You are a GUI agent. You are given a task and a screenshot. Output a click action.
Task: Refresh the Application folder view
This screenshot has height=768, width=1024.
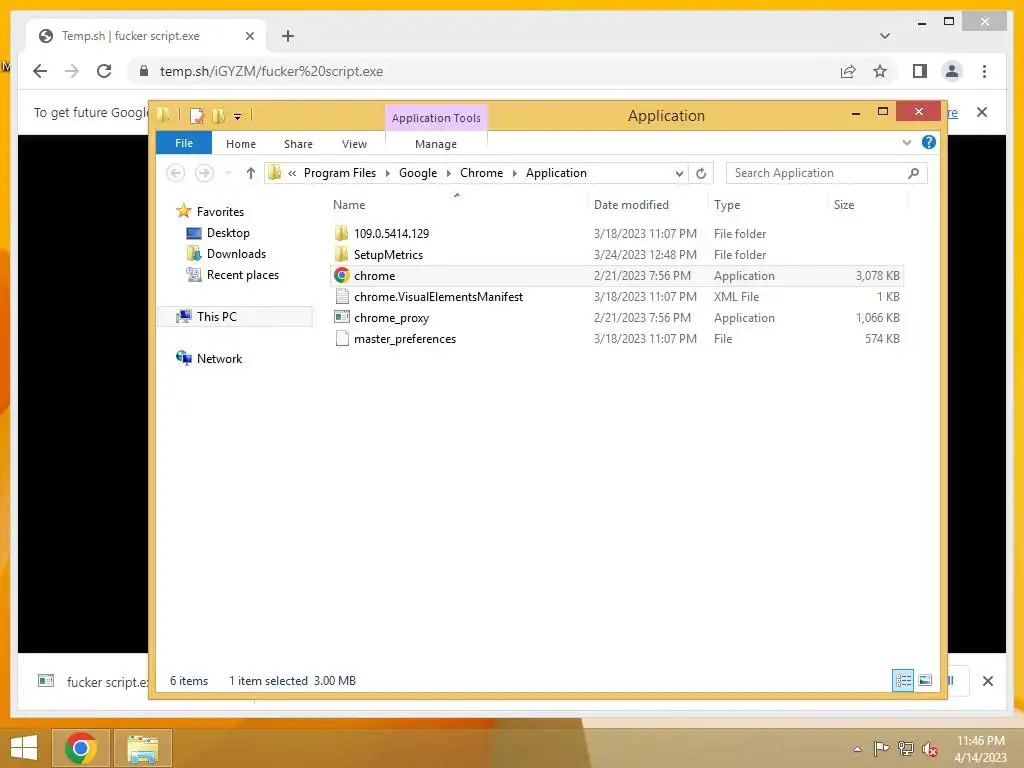click(701, 173)
